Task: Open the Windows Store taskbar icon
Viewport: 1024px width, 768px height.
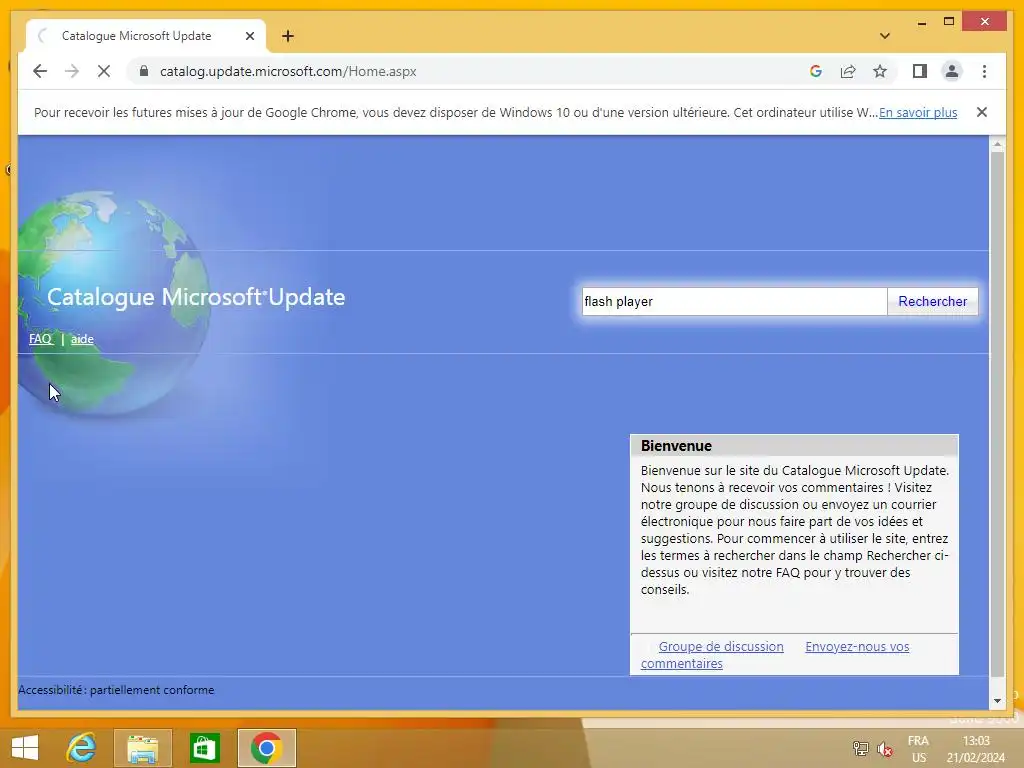Action: point(204,748)
